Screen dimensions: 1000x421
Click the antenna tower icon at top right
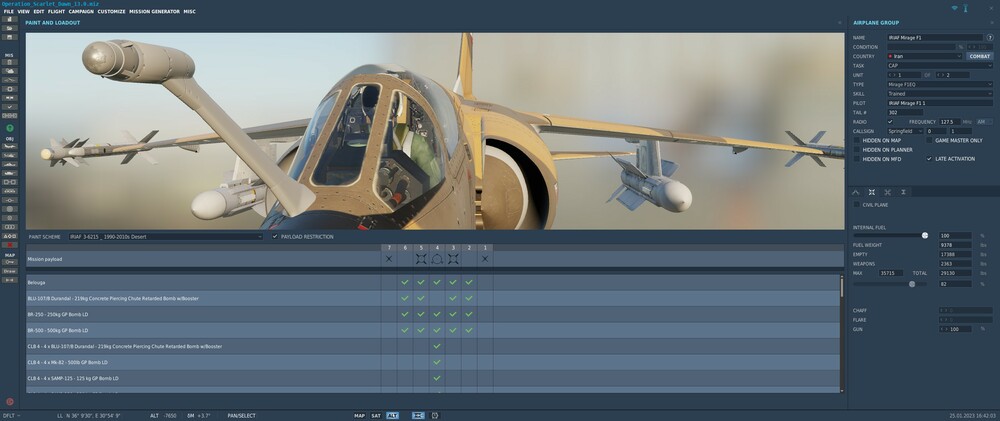click(966, 8)
